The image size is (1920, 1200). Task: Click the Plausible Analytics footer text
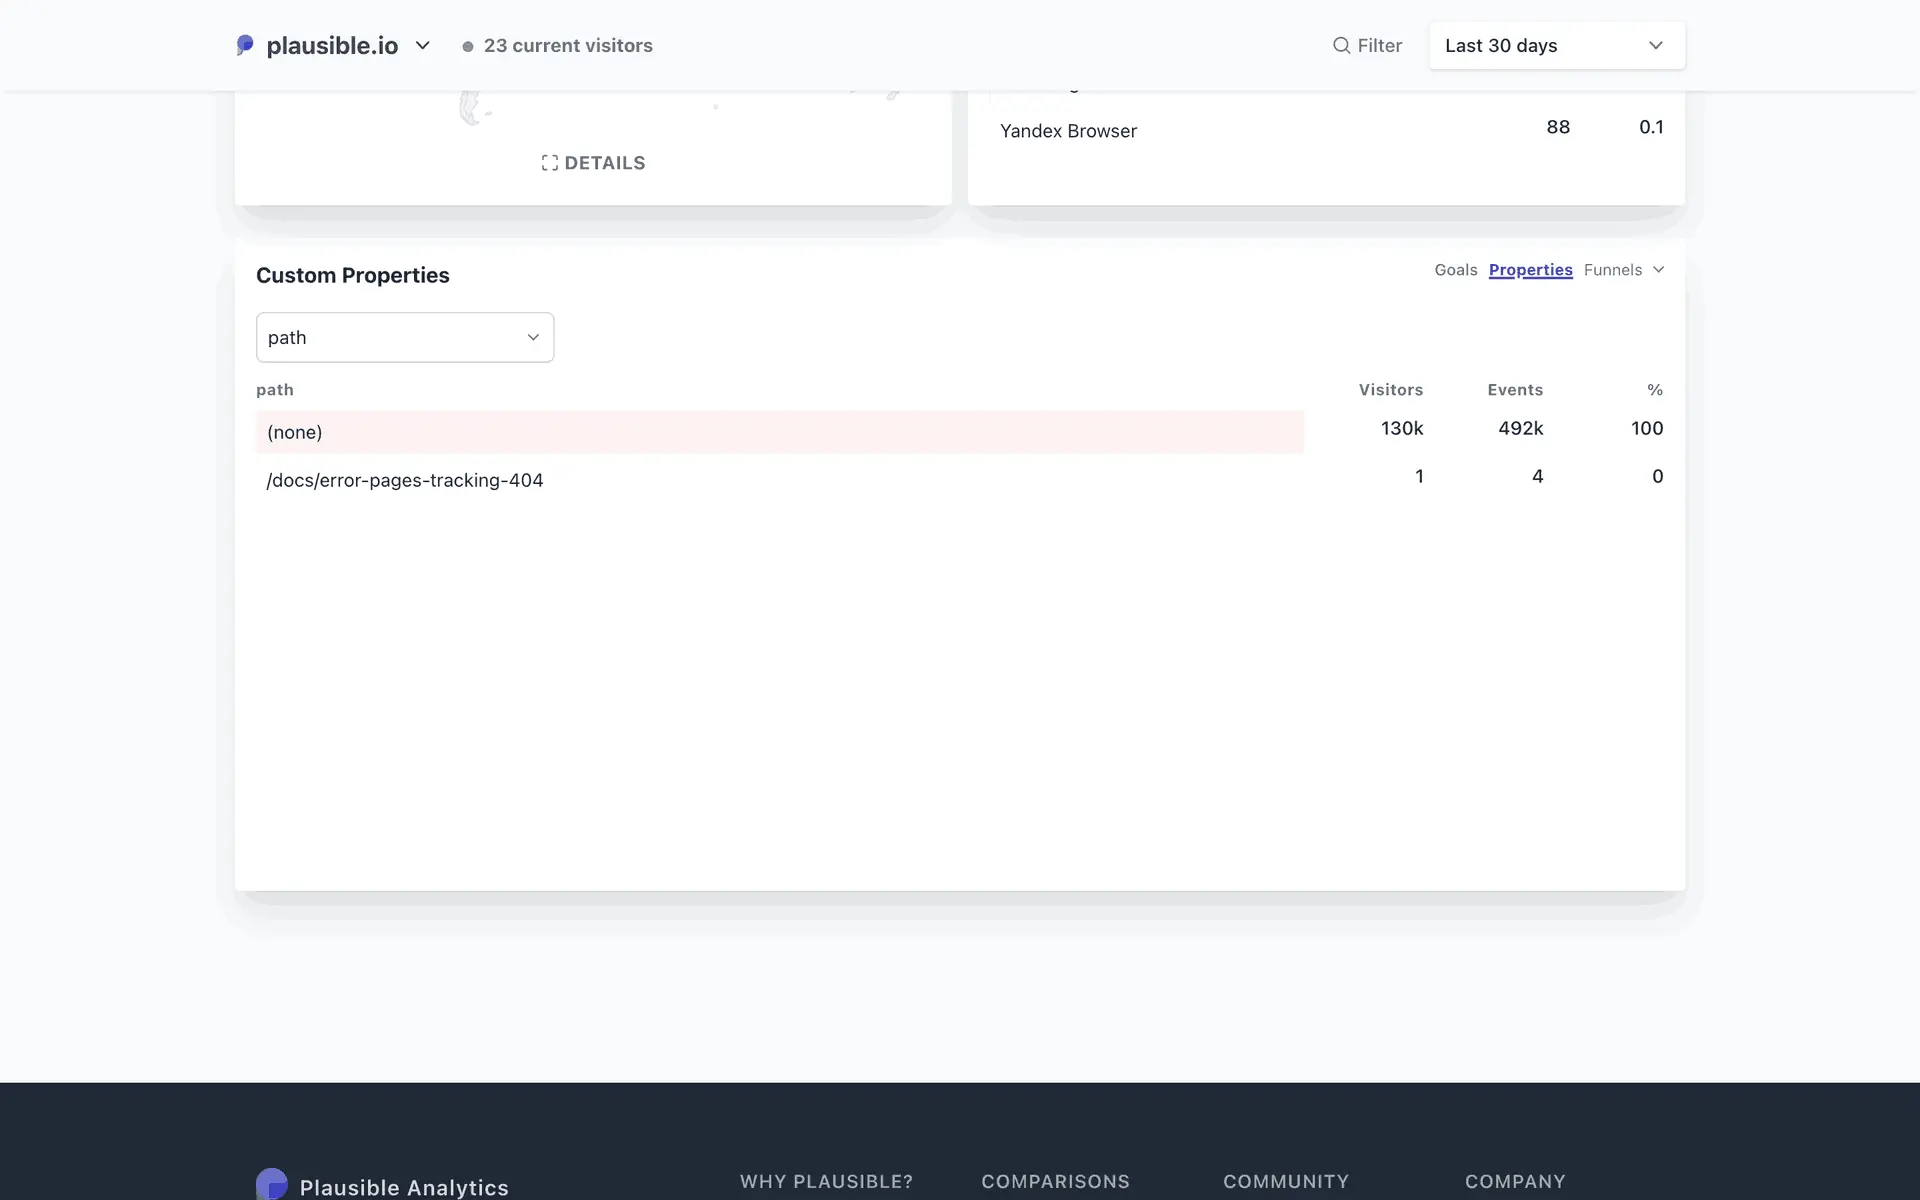pos(404,1187)
